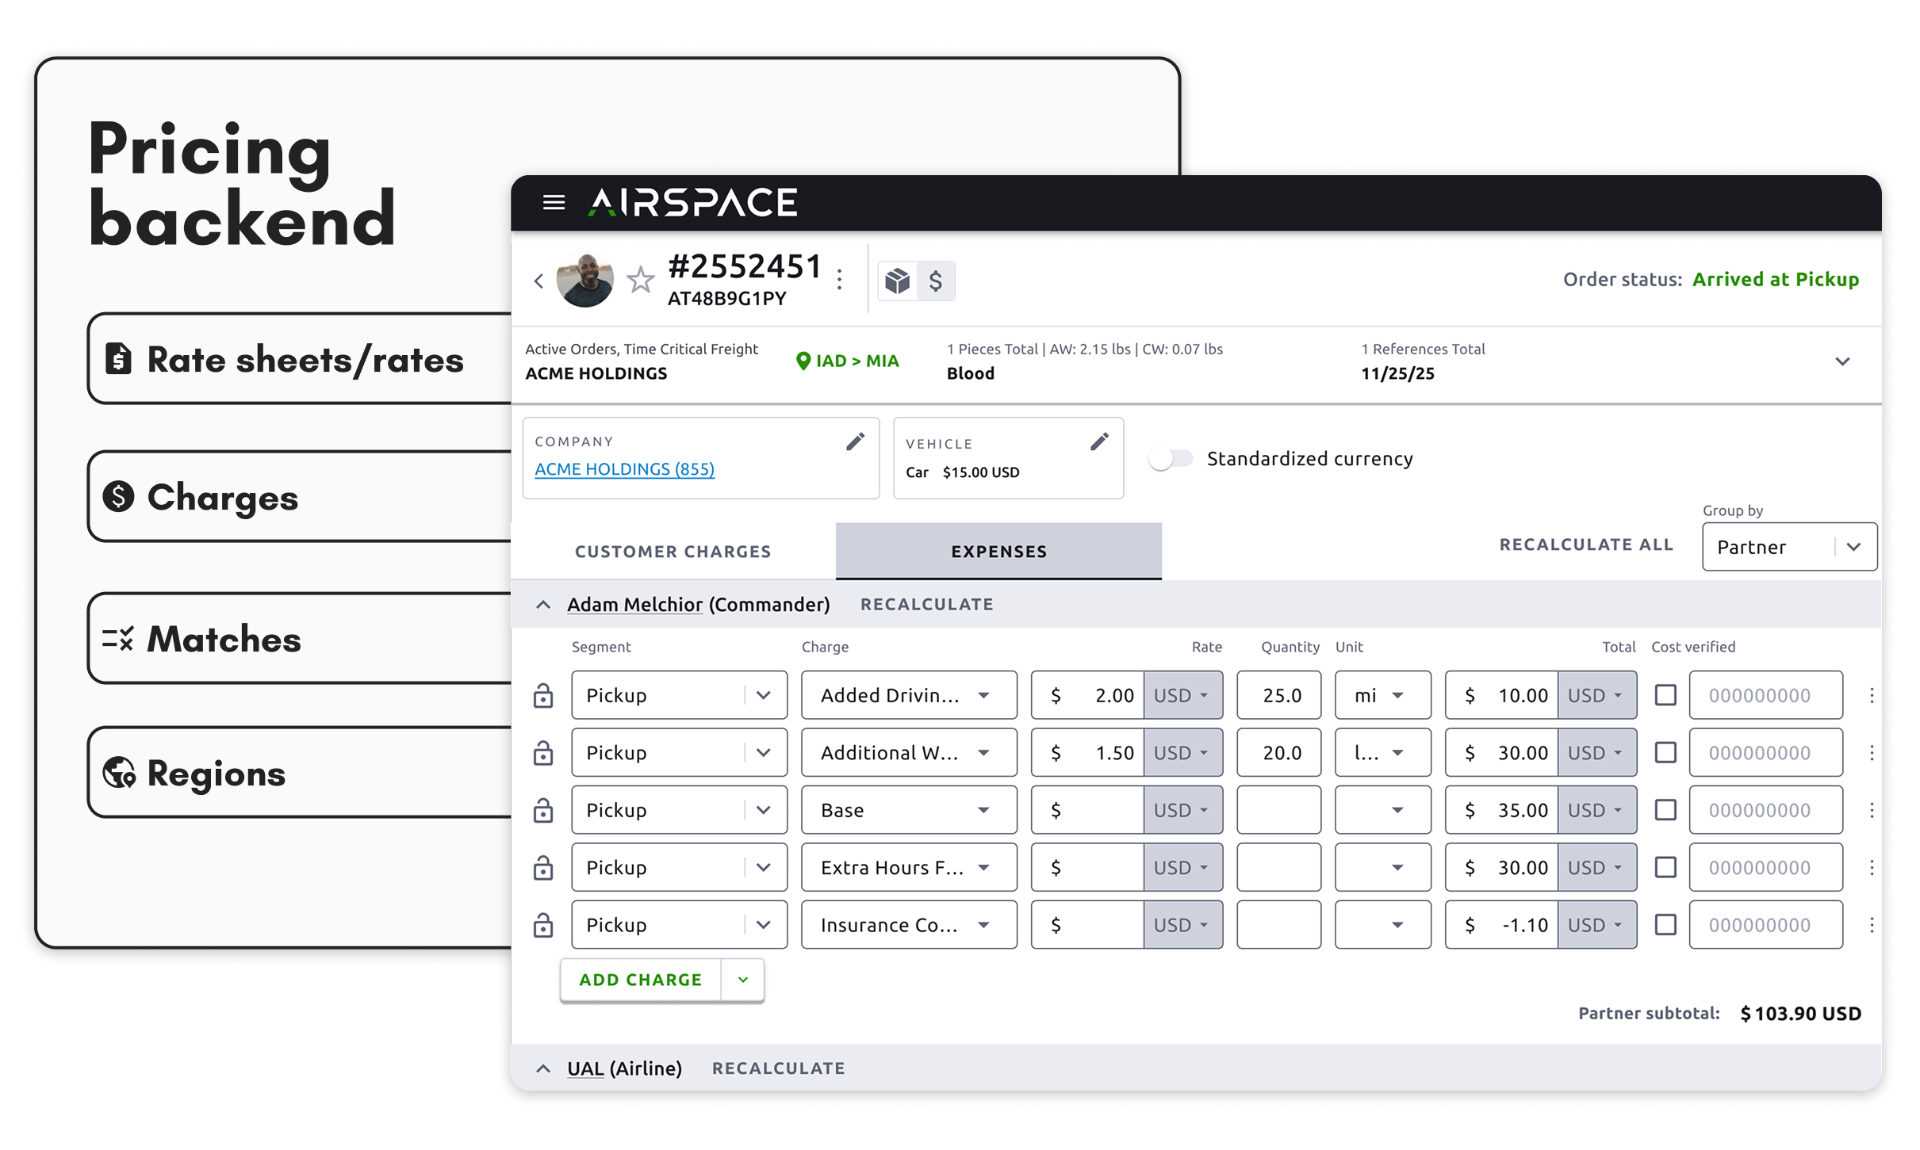Screen dimensions: 1920x1150
Task: Click the rate sheet document icon
Action: 118,358
